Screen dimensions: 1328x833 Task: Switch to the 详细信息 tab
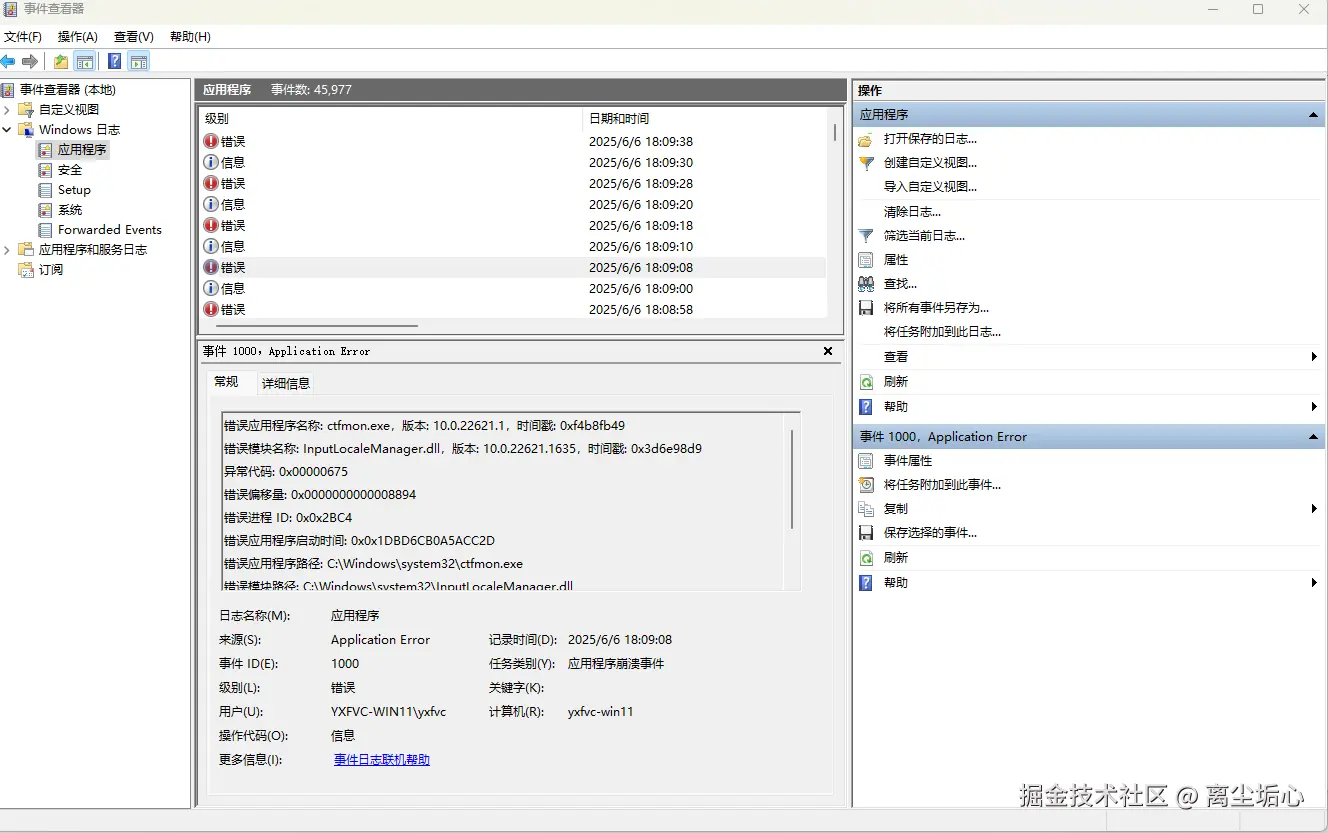pos(284,382)
